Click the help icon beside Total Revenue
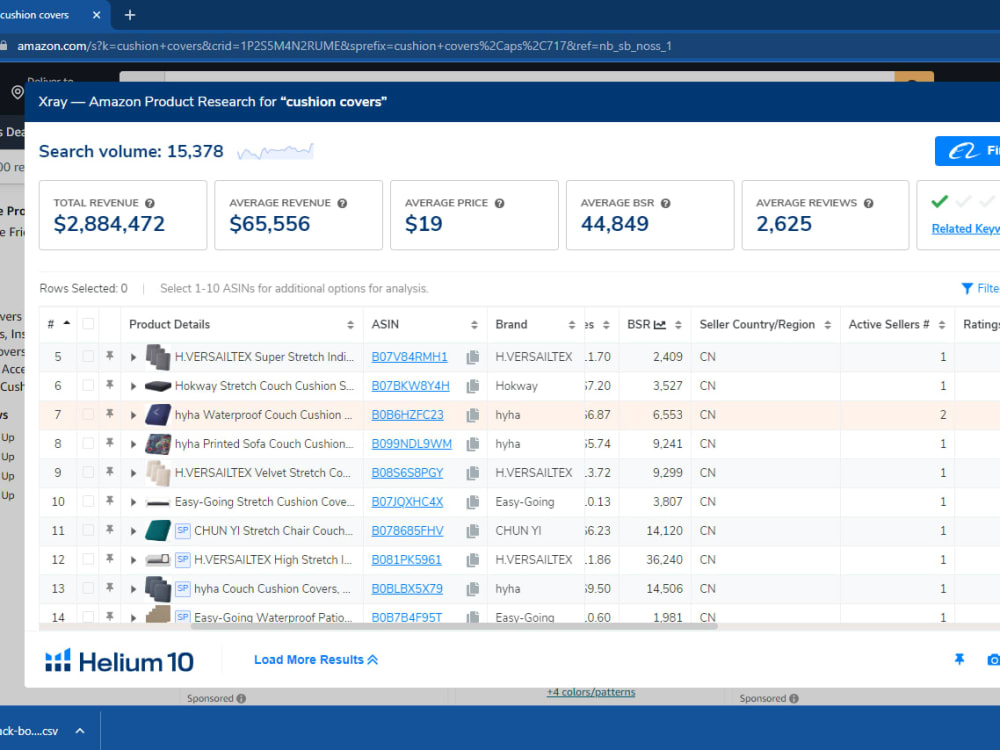This screenshot has height=750, width=1000. pos(150,203)
